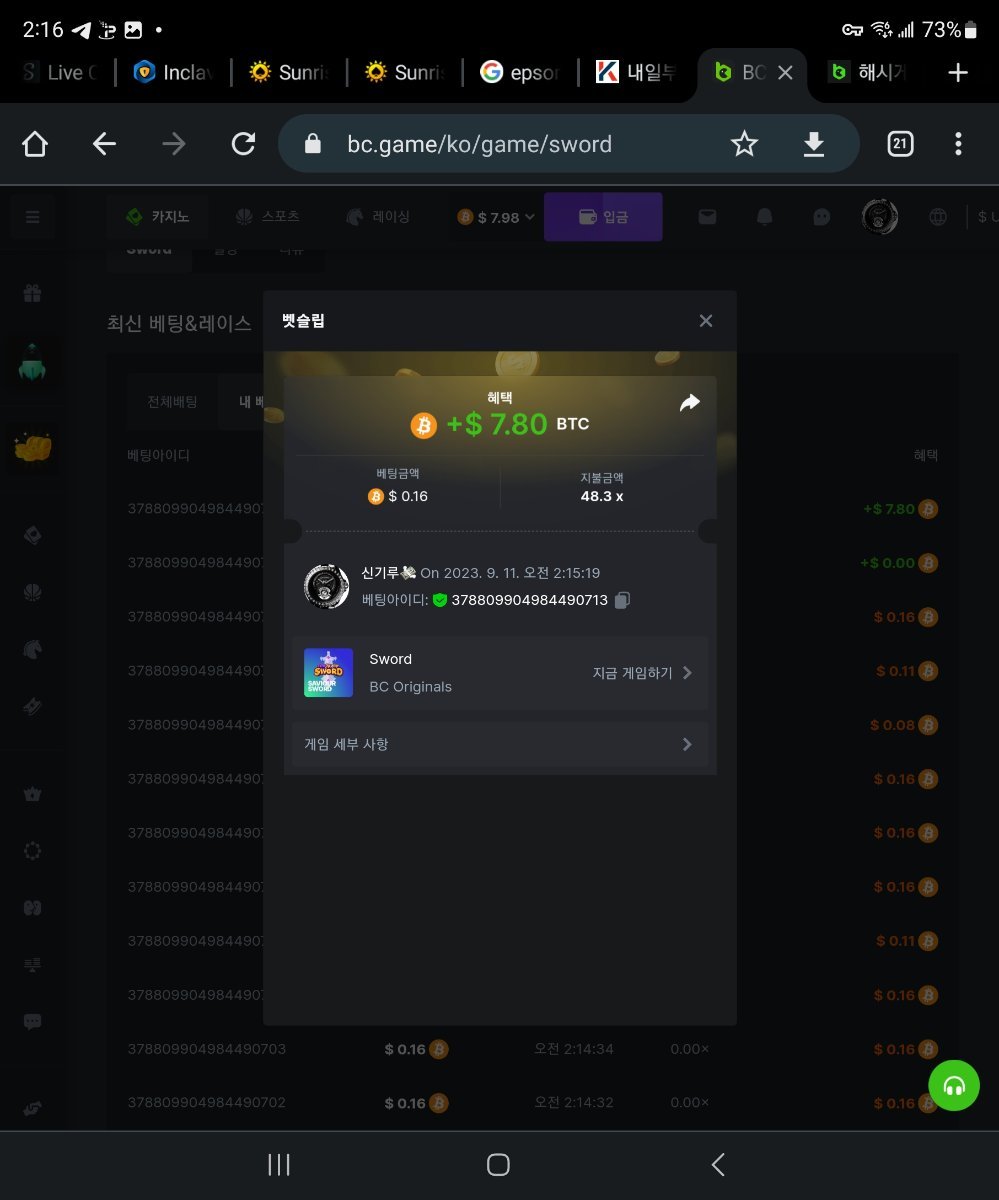Expand the 게임 세부 사항 row
This screenshot has width=999, height=1200.
click(499, 744)
